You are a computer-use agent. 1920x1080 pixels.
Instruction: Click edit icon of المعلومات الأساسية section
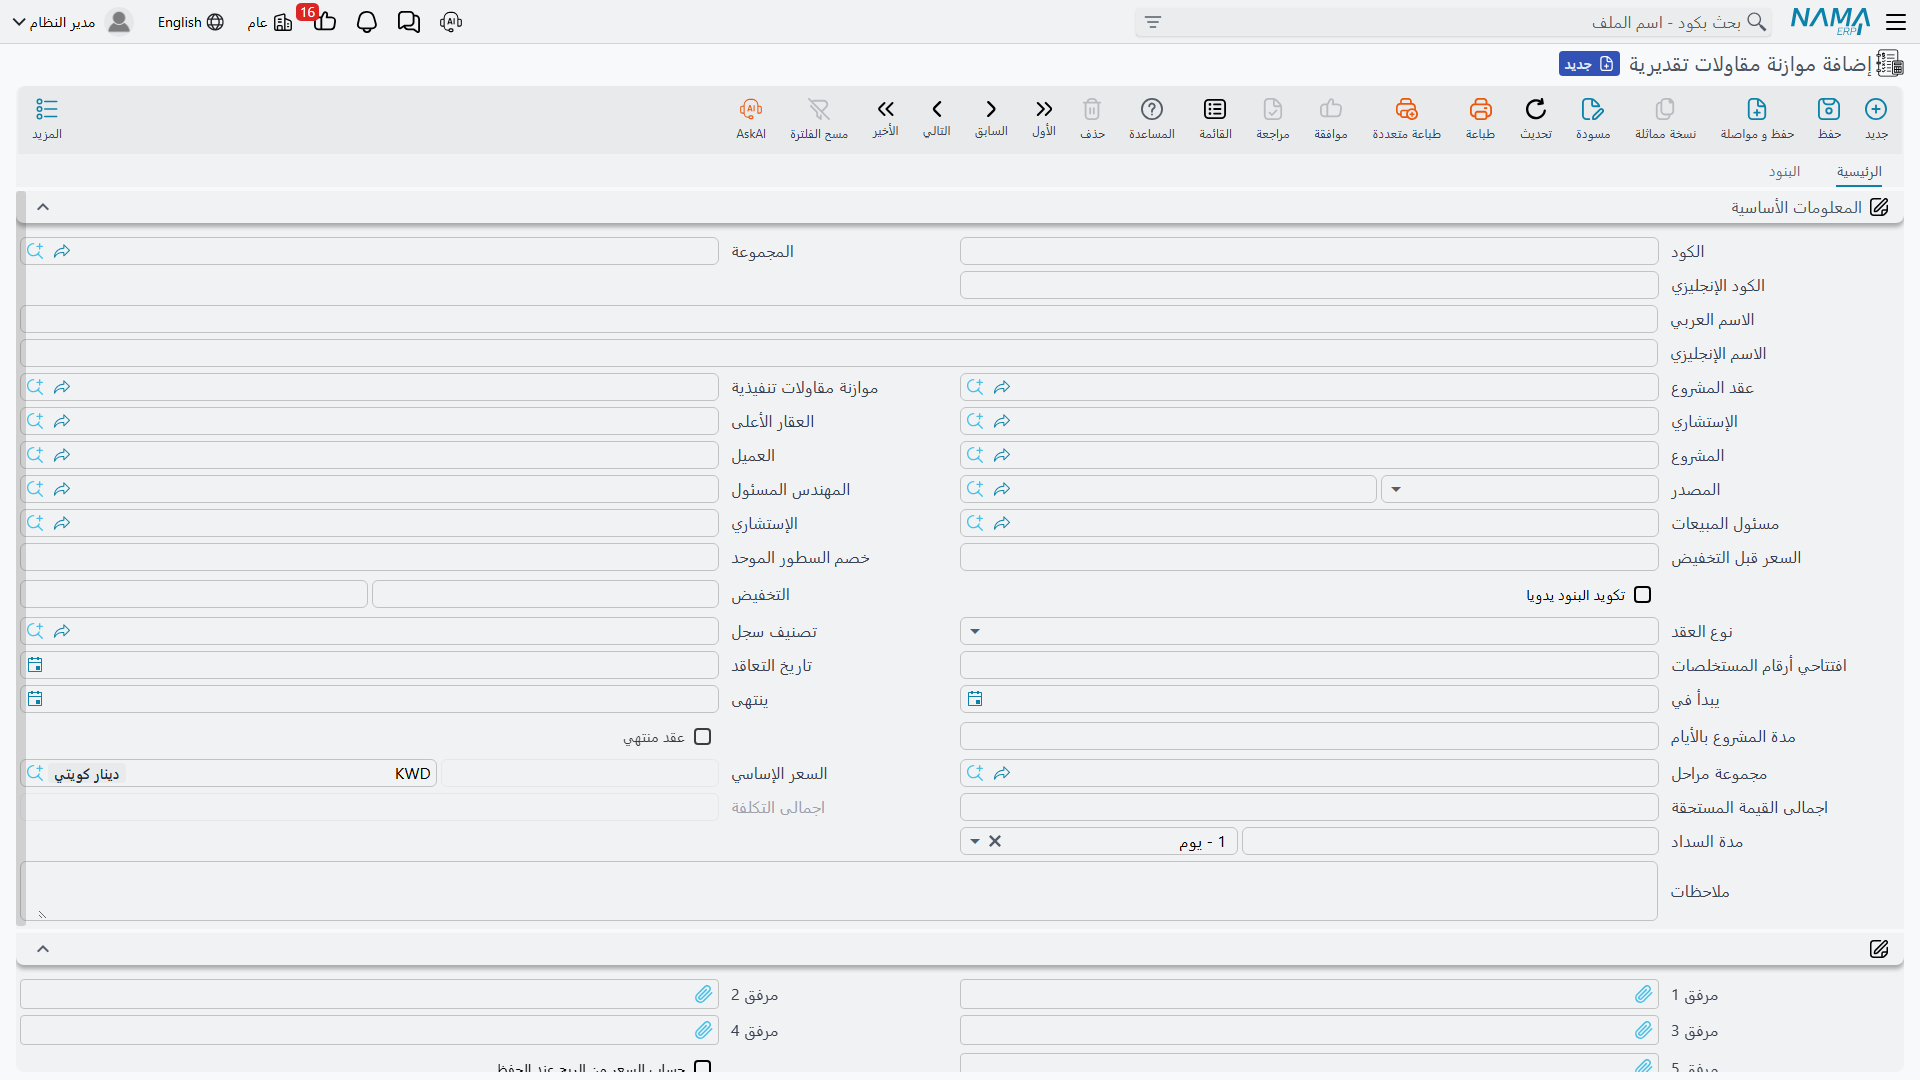1879,207
